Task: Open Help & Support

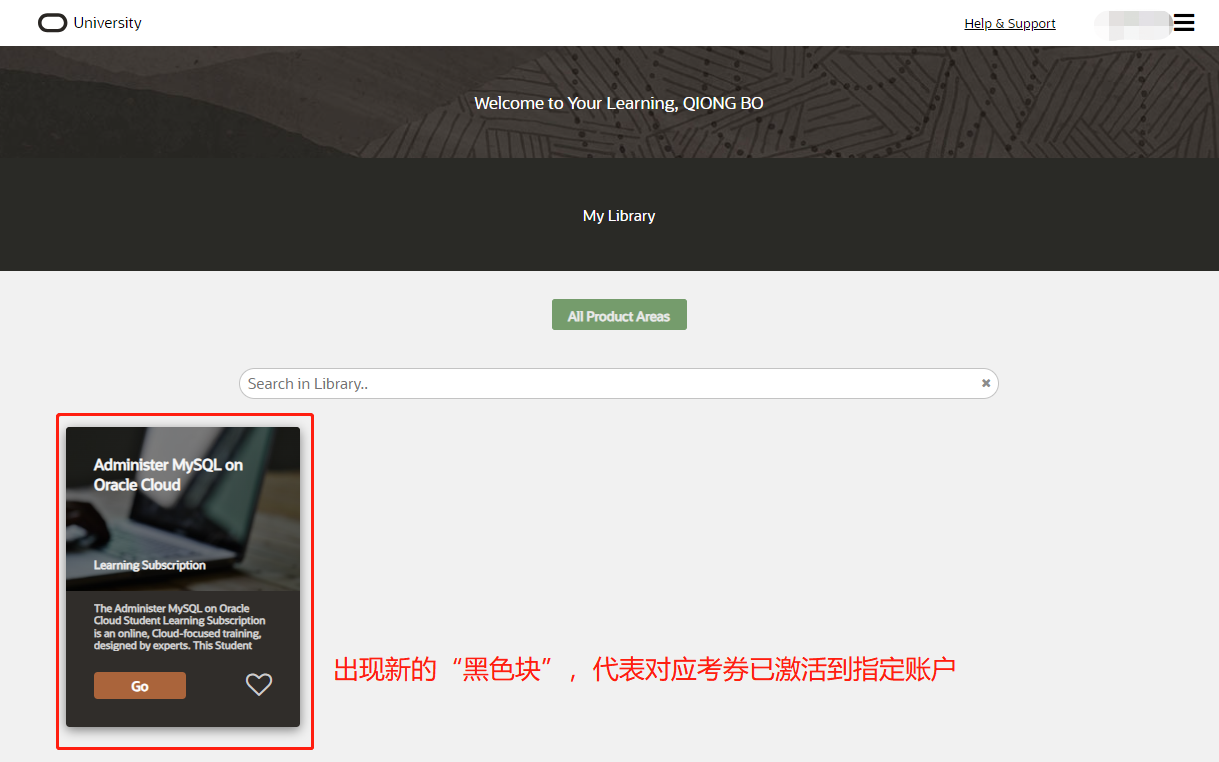Action: [1009, 23]
